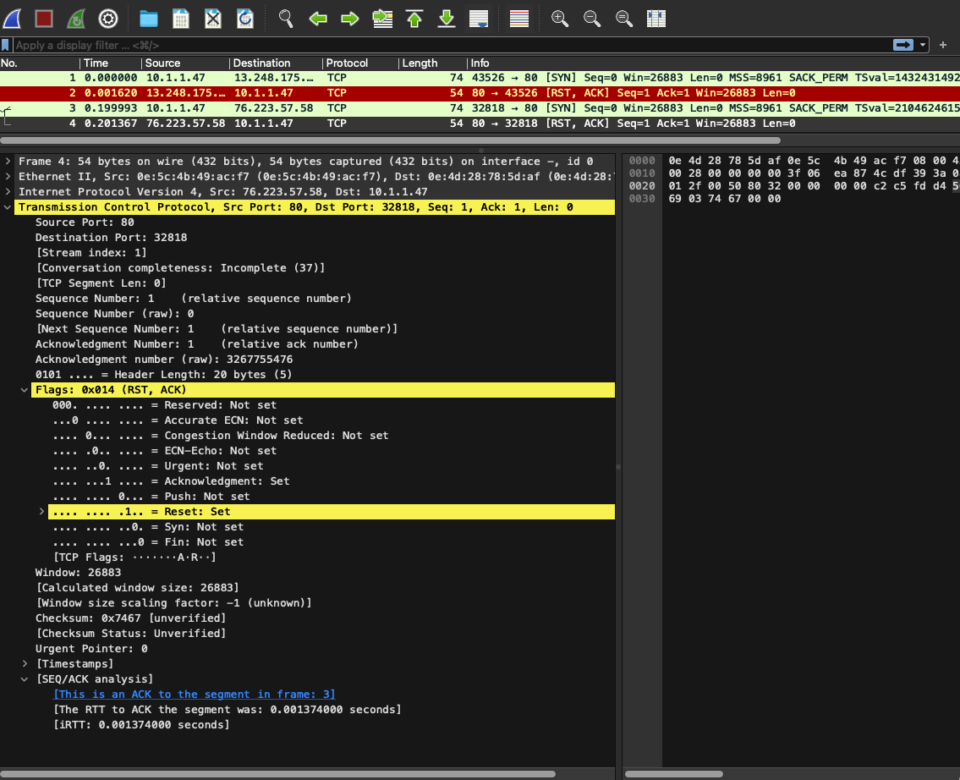Screen dimensions: 960x780
Task: Toggle auto-scroll during live capture
Action: pos(478,18)
